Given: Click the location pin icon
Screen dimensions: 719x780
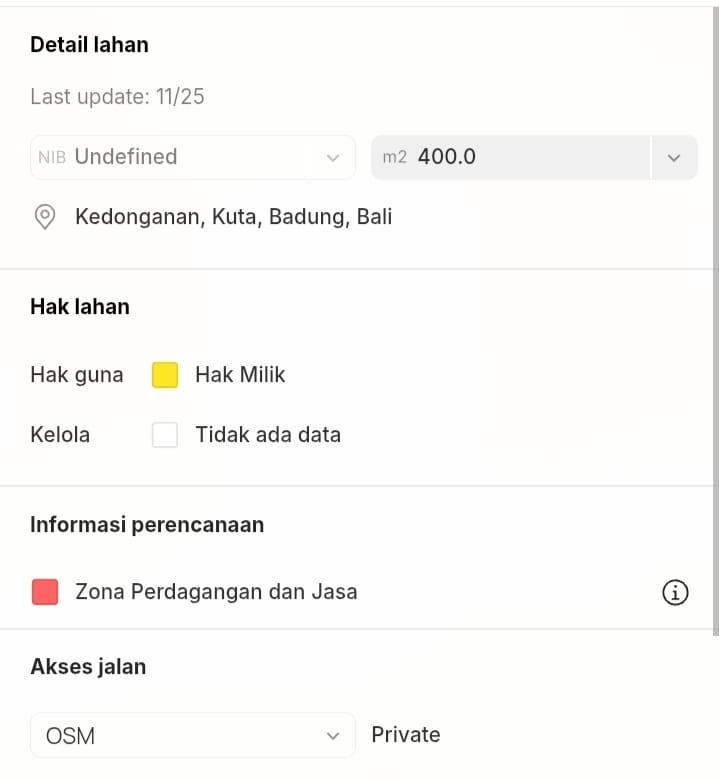Looking at the screenshot, I should coord(45,217).
